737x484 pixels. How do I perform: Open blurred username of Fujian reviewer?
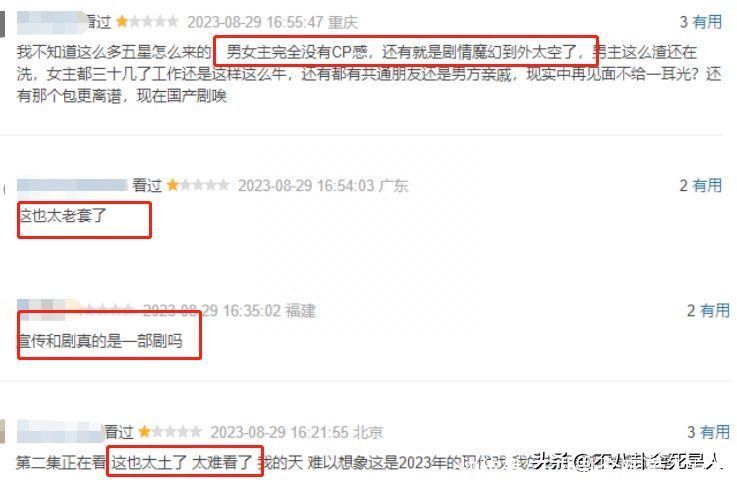pyautogui.click(x=48, y=309)
